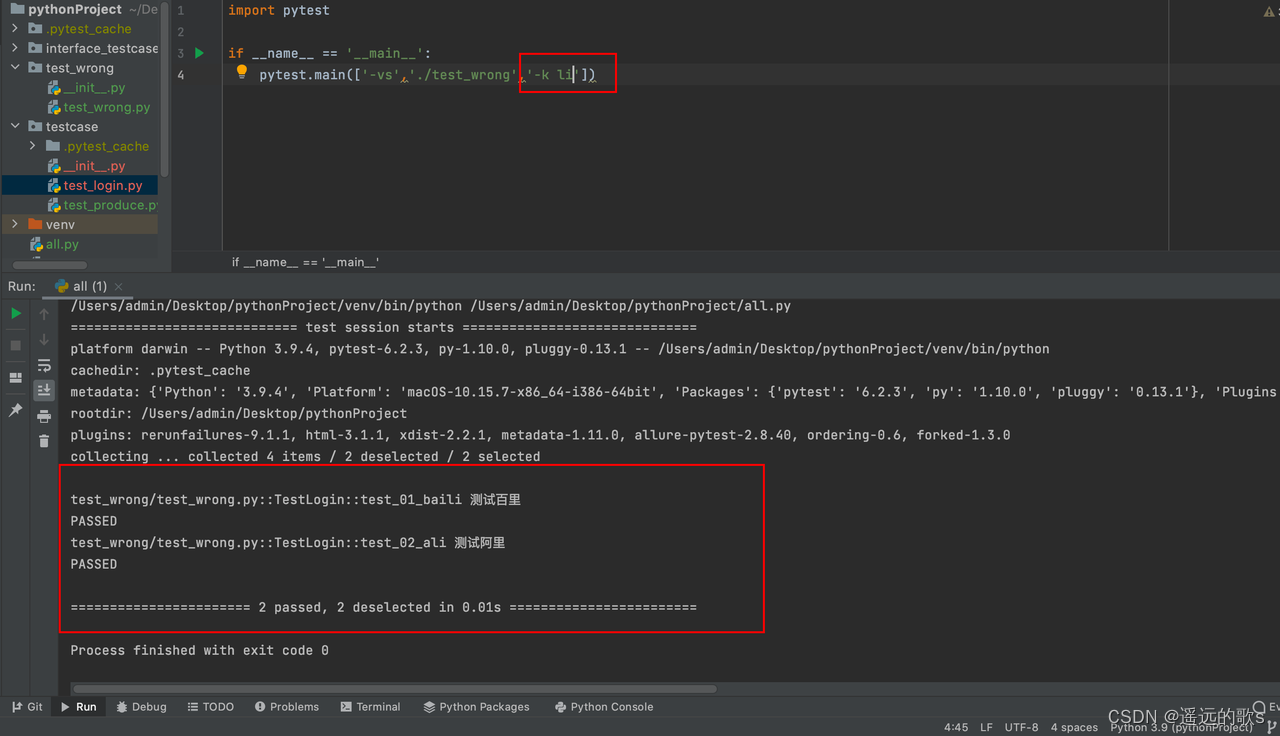This screenshot has width=1280, height=736.
Task: Click the 4:45 caret position in the status bar
Action: click(956, 727)
